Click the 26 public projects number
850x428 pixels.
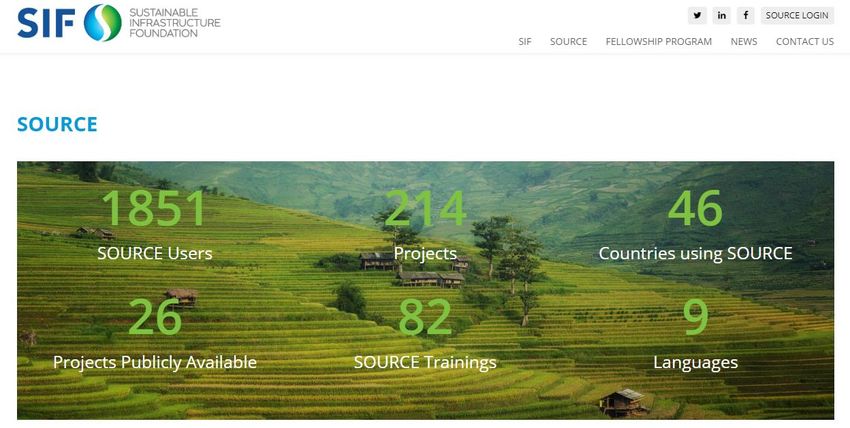click(154, 317)
